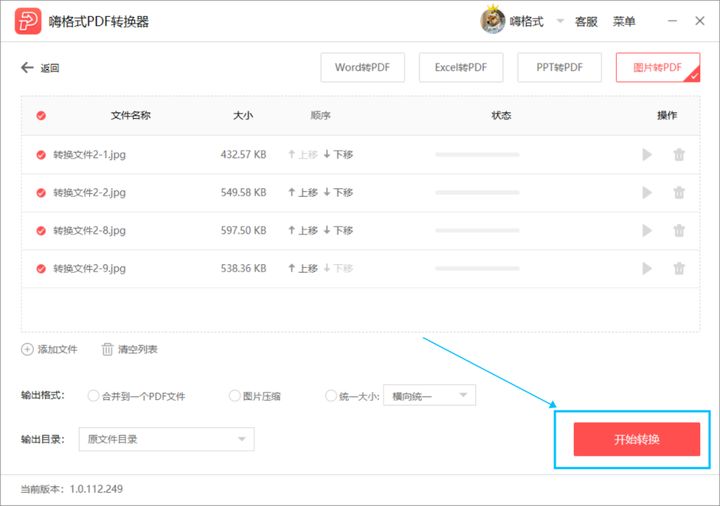The image size is (720, 506).
Task: Switch to PPT转PDF tab
Action: (559, 67)
